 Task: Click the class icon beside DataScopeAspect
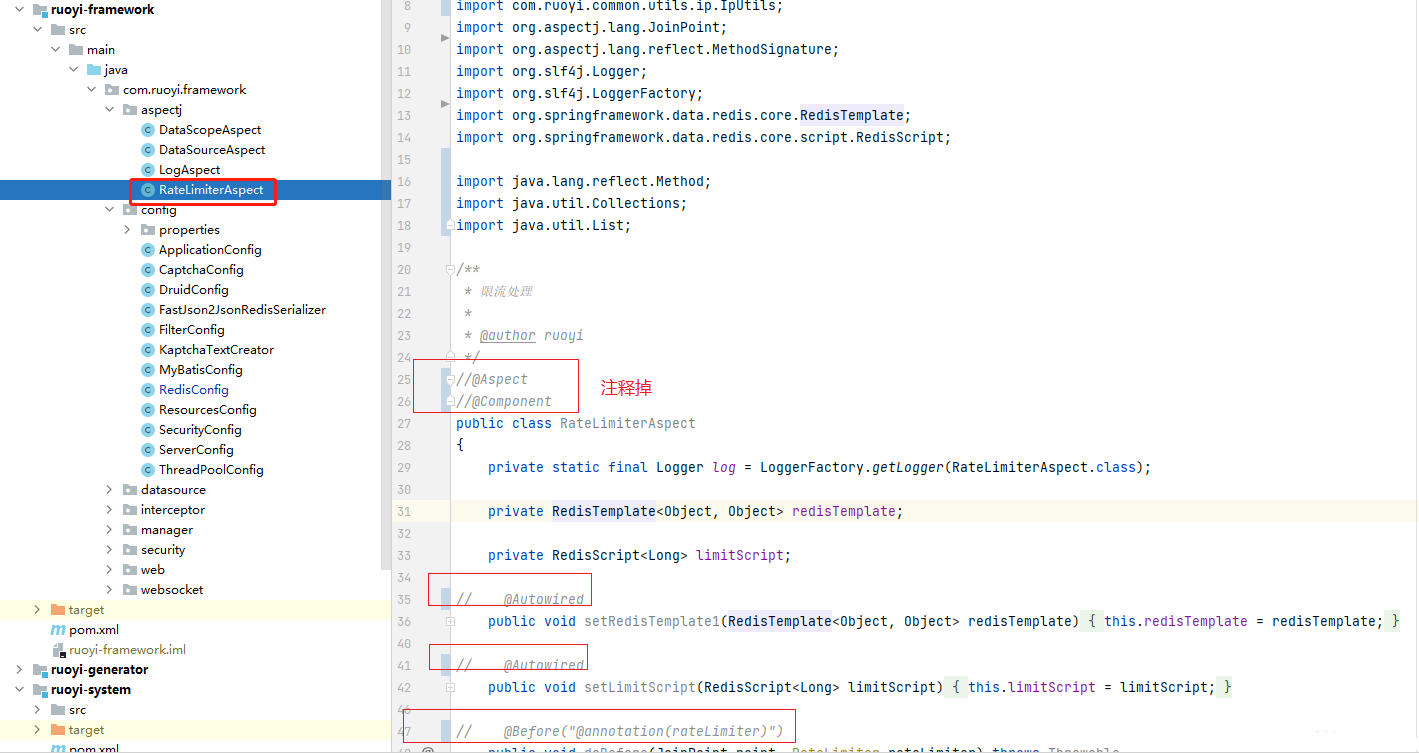coord(148,130)
